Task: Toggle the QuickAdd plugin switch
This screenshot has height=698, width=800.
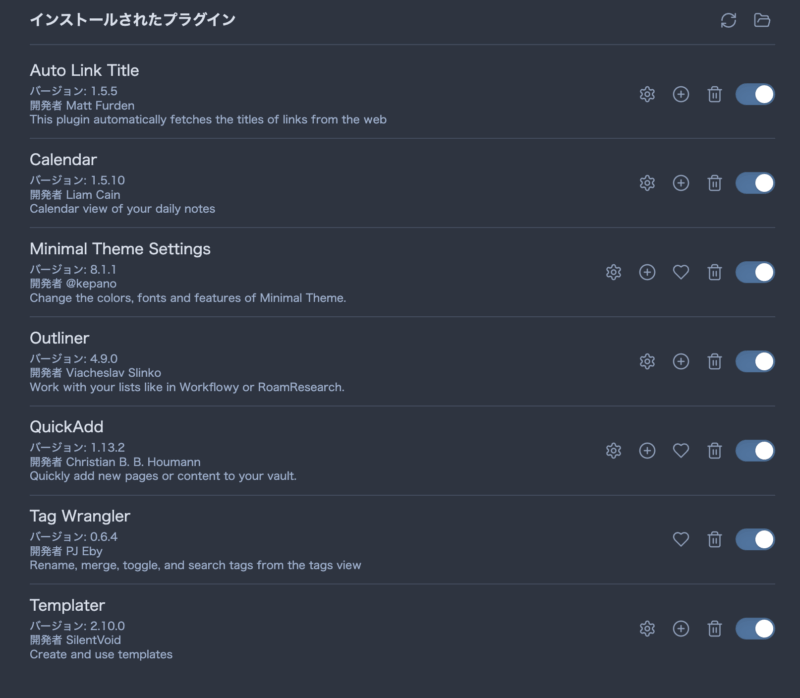Action: (755, 451)
